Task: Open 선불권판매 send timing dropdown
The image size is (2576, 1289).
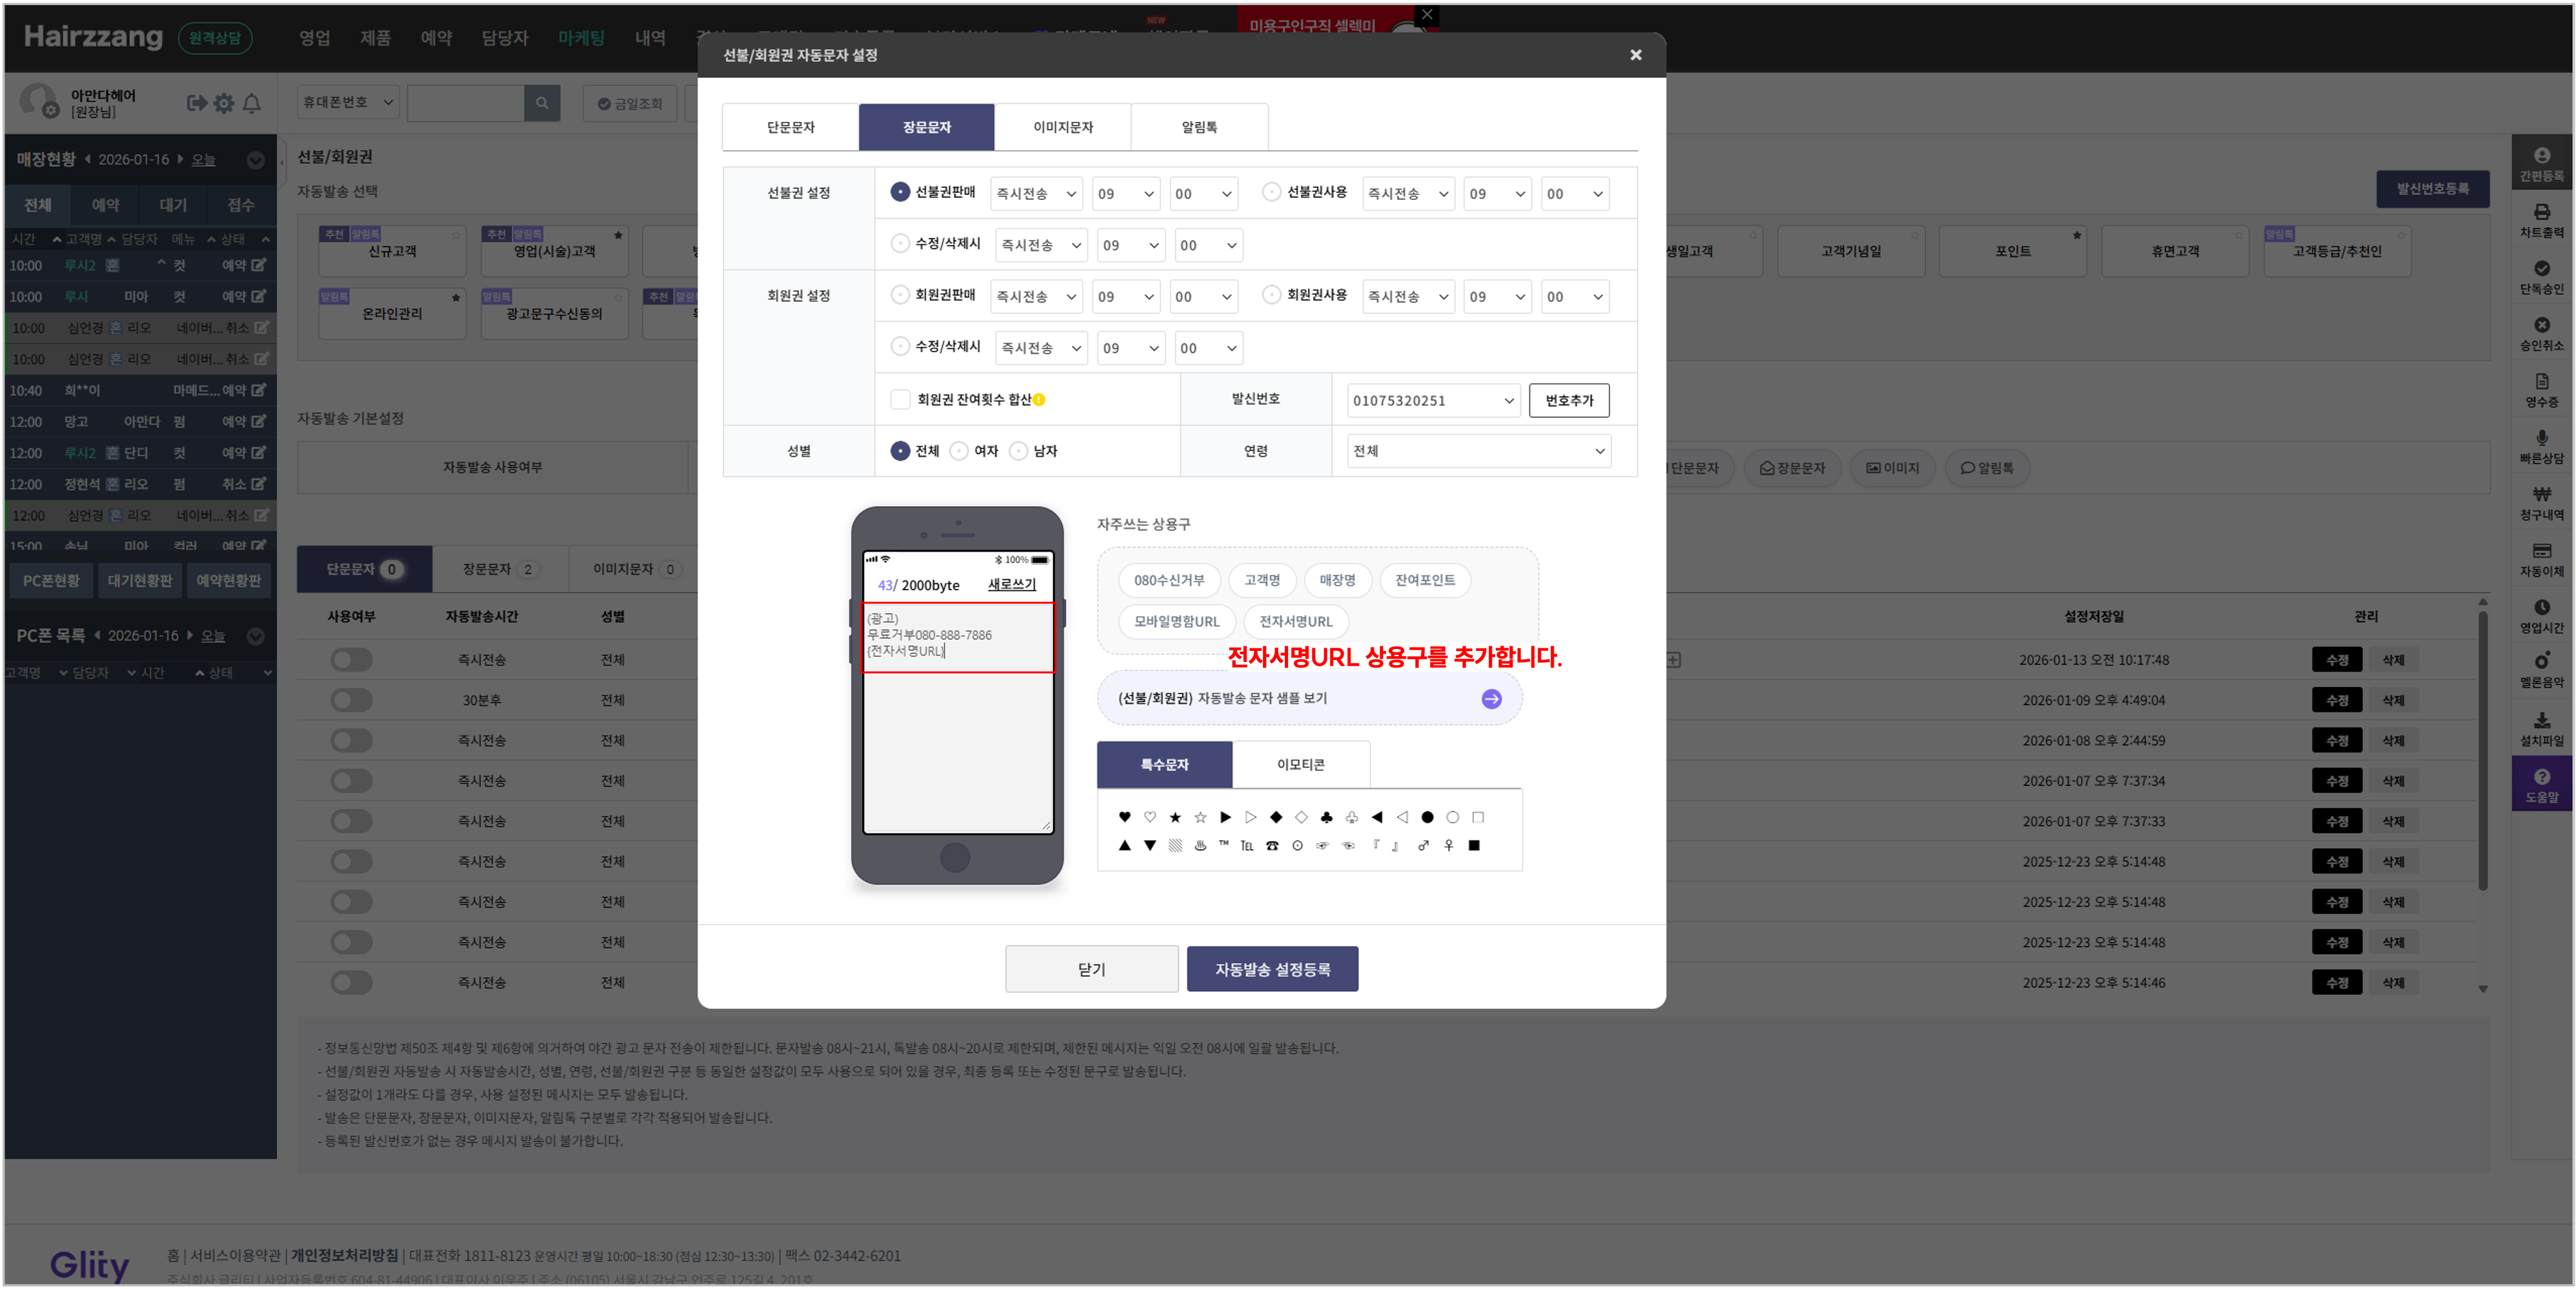Action: point(1036,194)
